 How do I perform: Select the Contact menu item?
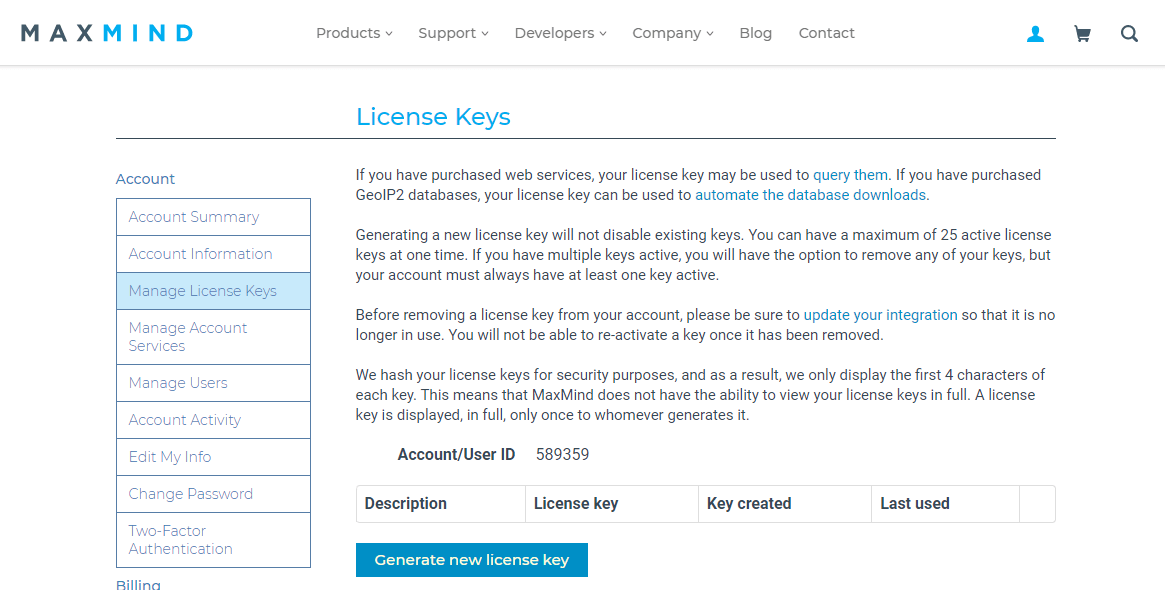(x=826, y=32)
